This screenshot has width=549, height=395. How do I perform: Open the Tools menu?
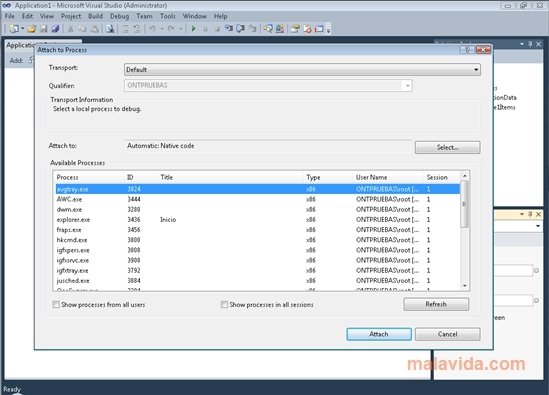pos(168,16)
